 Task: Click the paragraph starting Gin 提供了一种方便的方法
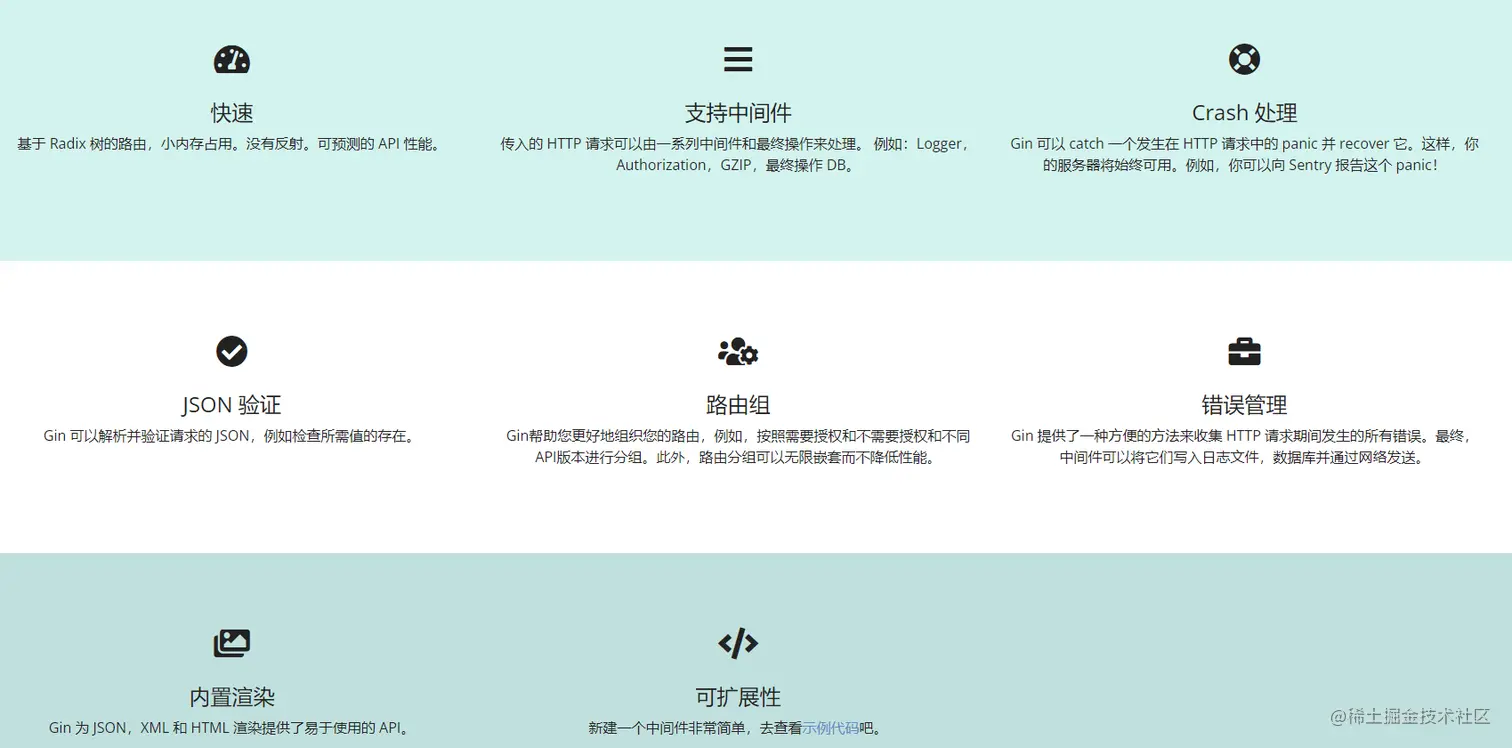pyautogui.click(x=1244, y=447)
